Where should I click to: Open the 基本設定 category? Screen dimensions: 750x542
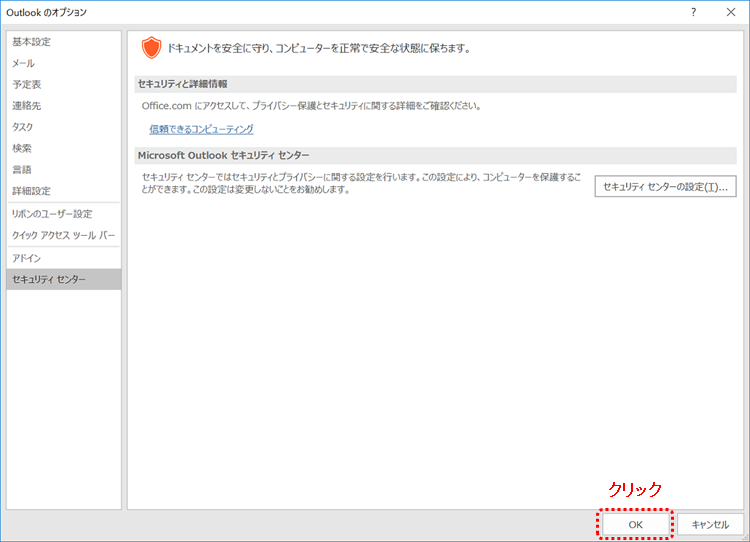coord(64,42)
